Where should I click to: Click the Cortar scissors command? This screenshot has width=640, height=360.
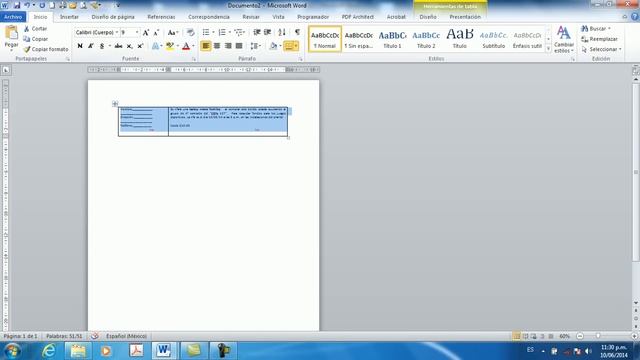[x=36, y=29]
